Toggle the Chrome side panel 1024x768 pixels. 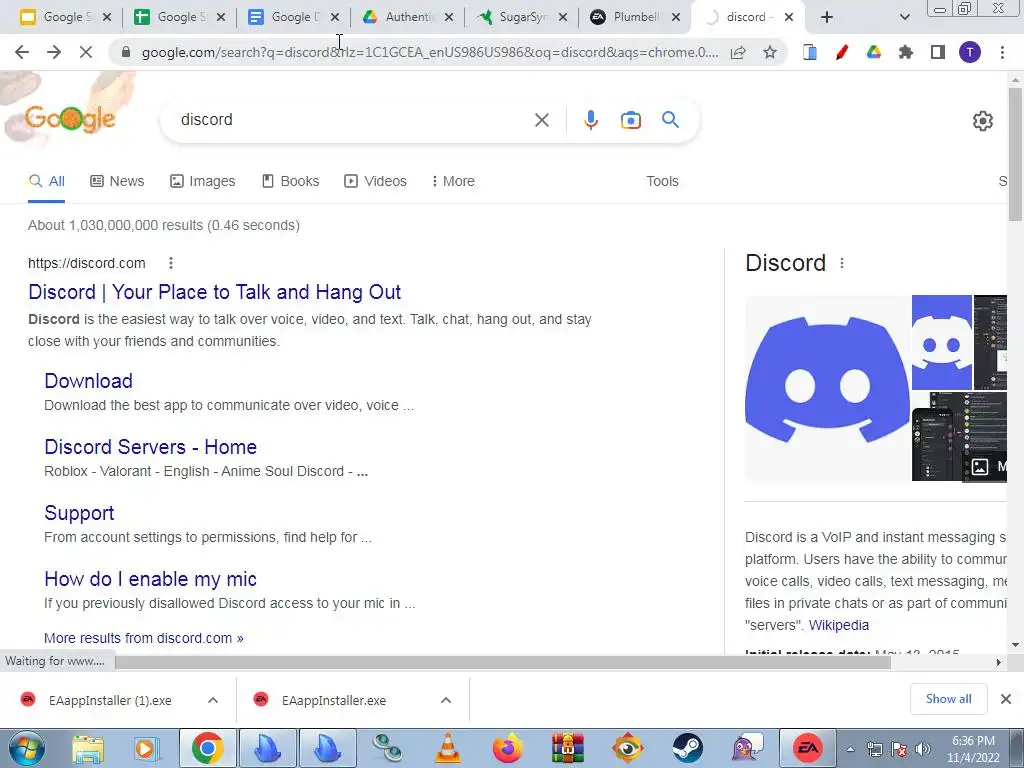click(x=938, y=52)
